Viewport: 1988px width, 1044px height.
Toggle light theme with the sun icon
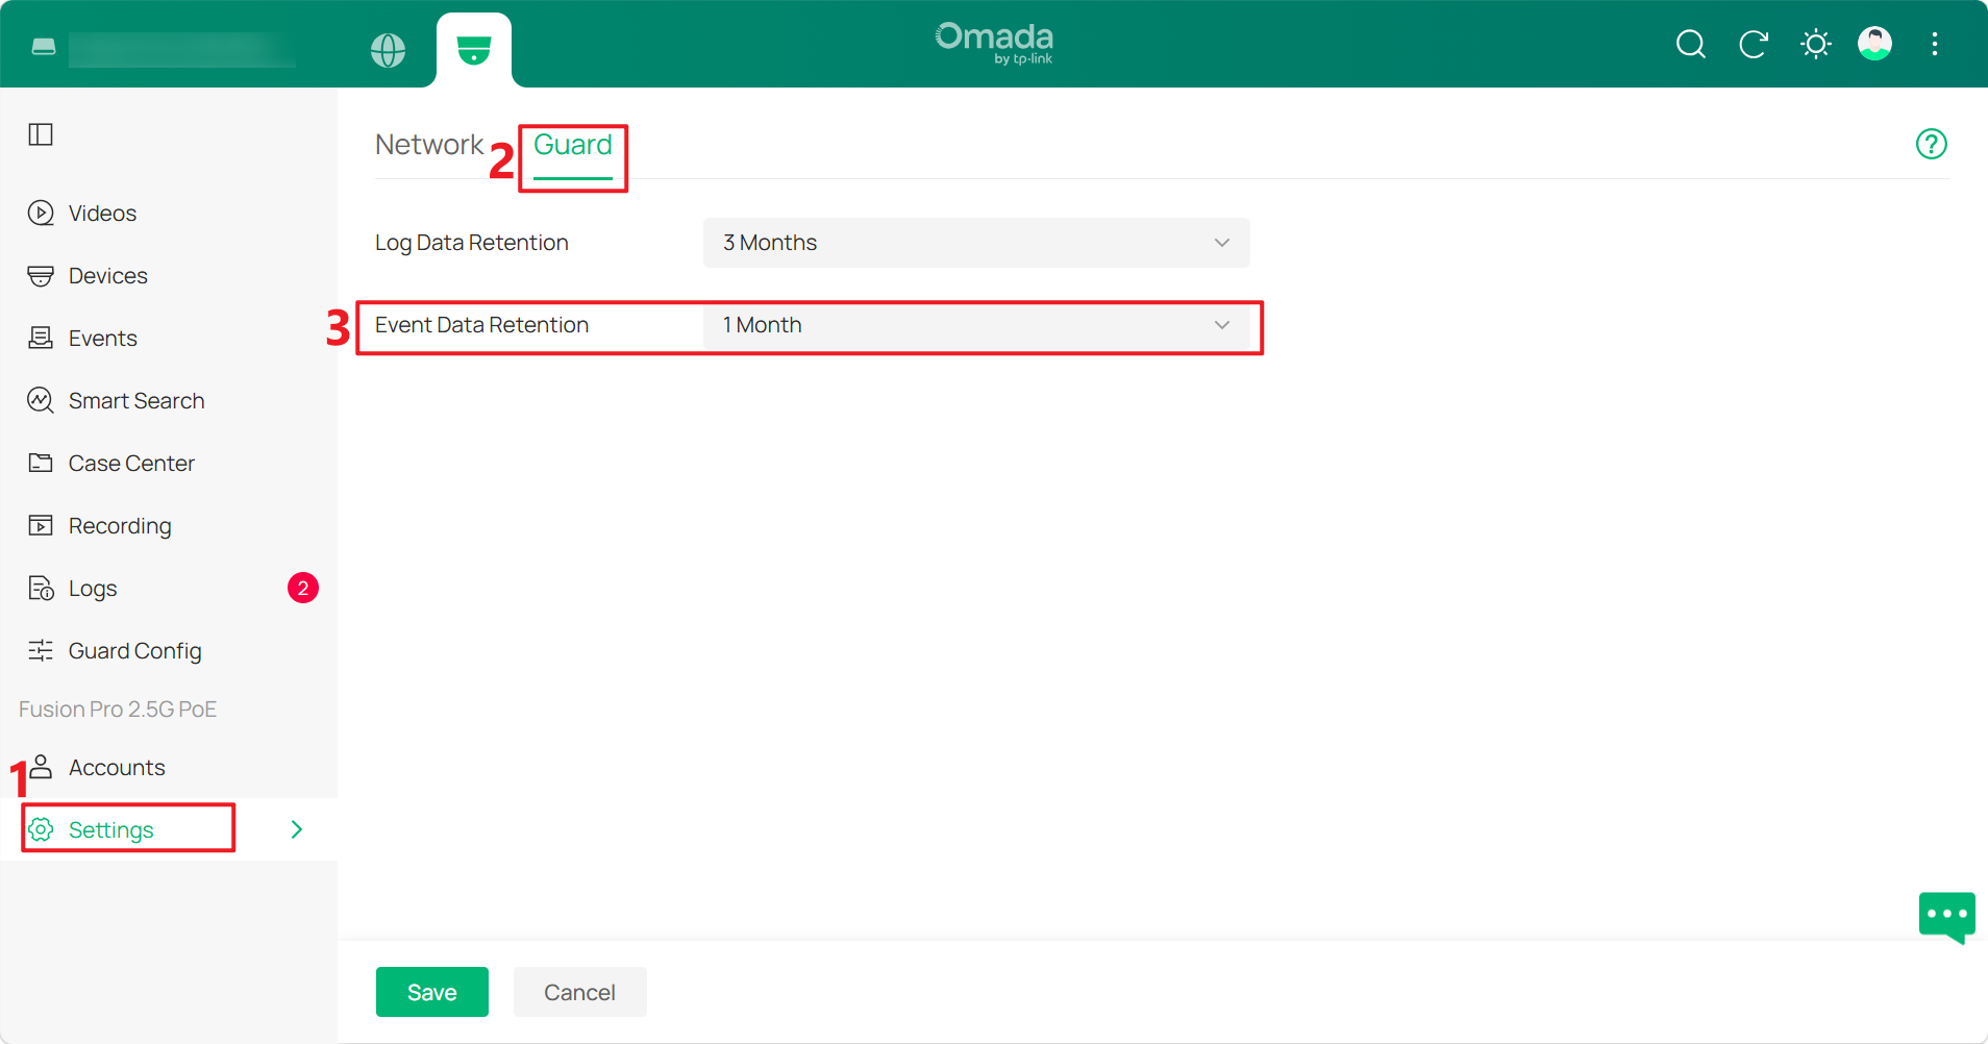[x=1815, y=44]
